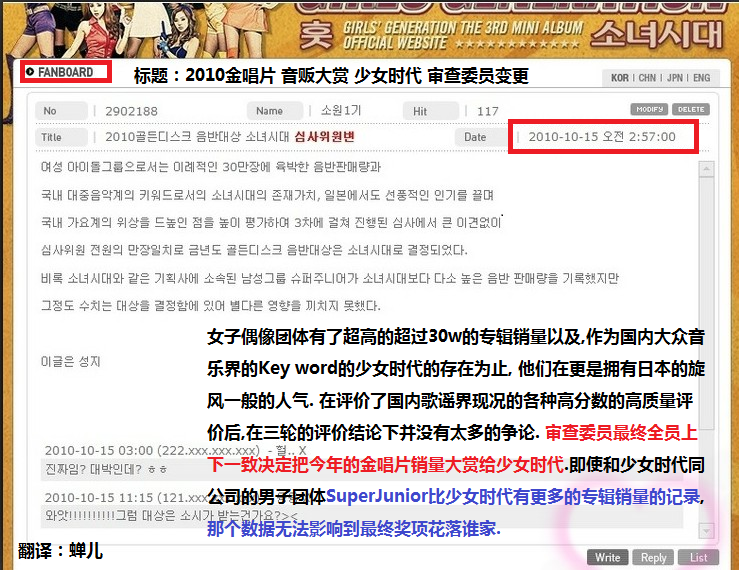
Task: Click post title 2010골든디스크 음반대상 소녀시대
Action: point(197,137)
